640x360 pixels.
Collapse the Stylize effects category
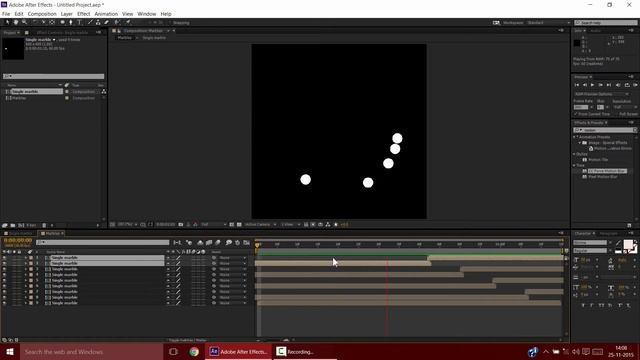click(575, 154)
